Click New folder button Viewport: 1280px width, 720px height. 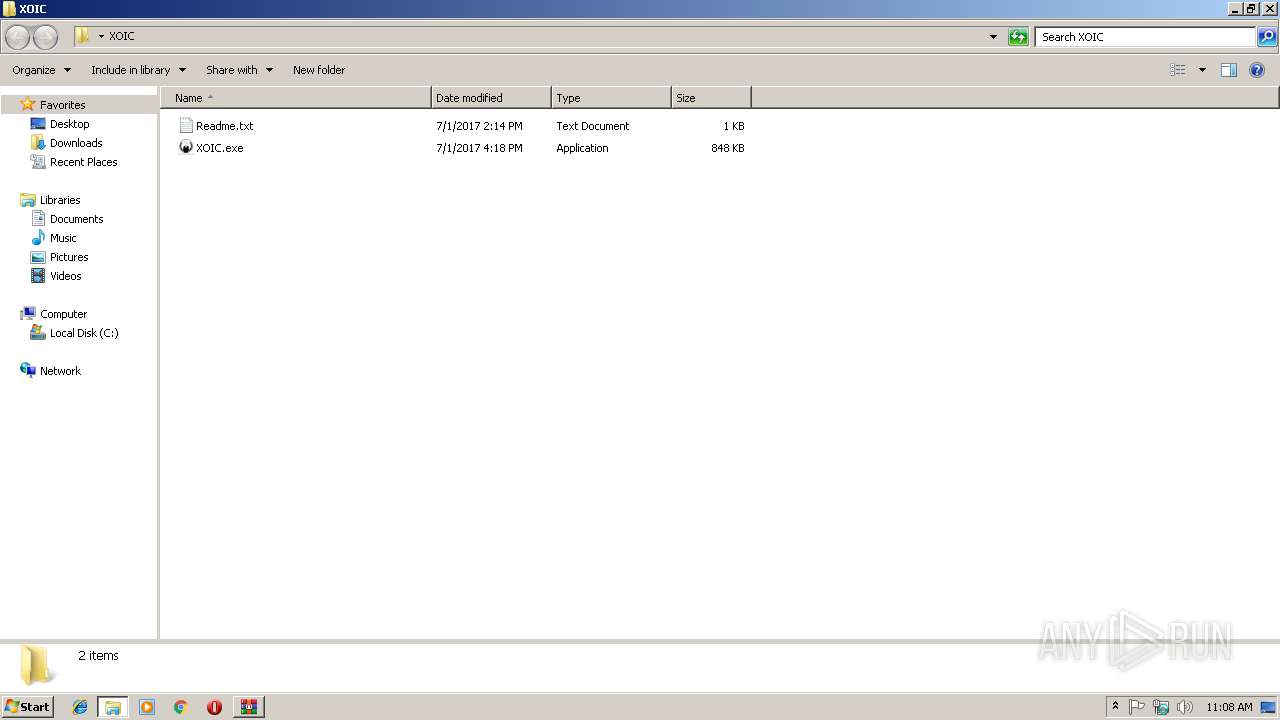(319, 70)
